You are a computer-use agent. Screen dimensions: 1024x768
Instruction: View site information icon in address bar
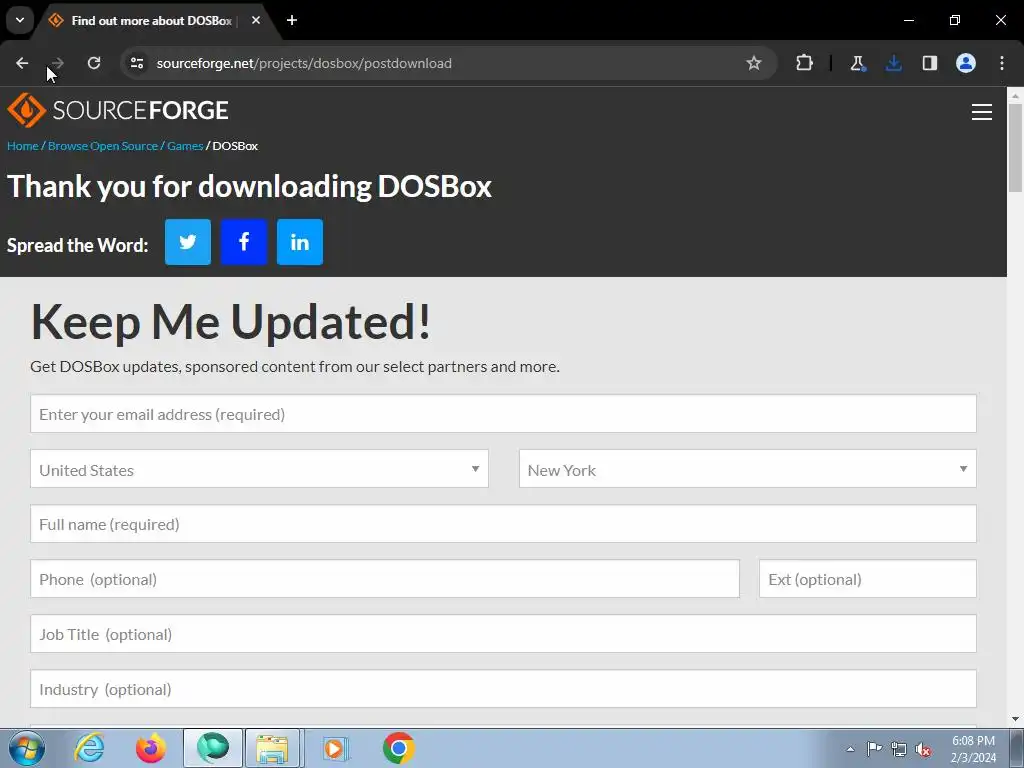coord(136,63)
